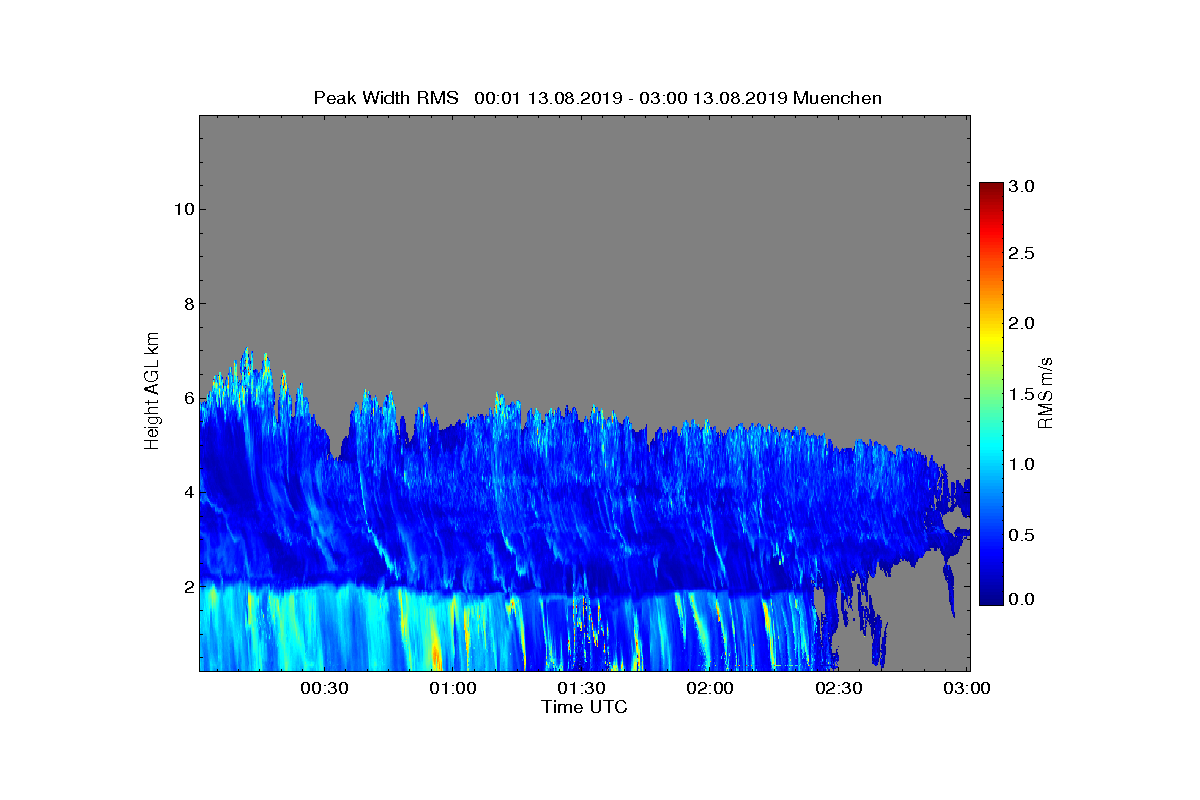
Task: Click the colorbar value 0.5
Action: pyautogui.click(x=1021, y=535)
